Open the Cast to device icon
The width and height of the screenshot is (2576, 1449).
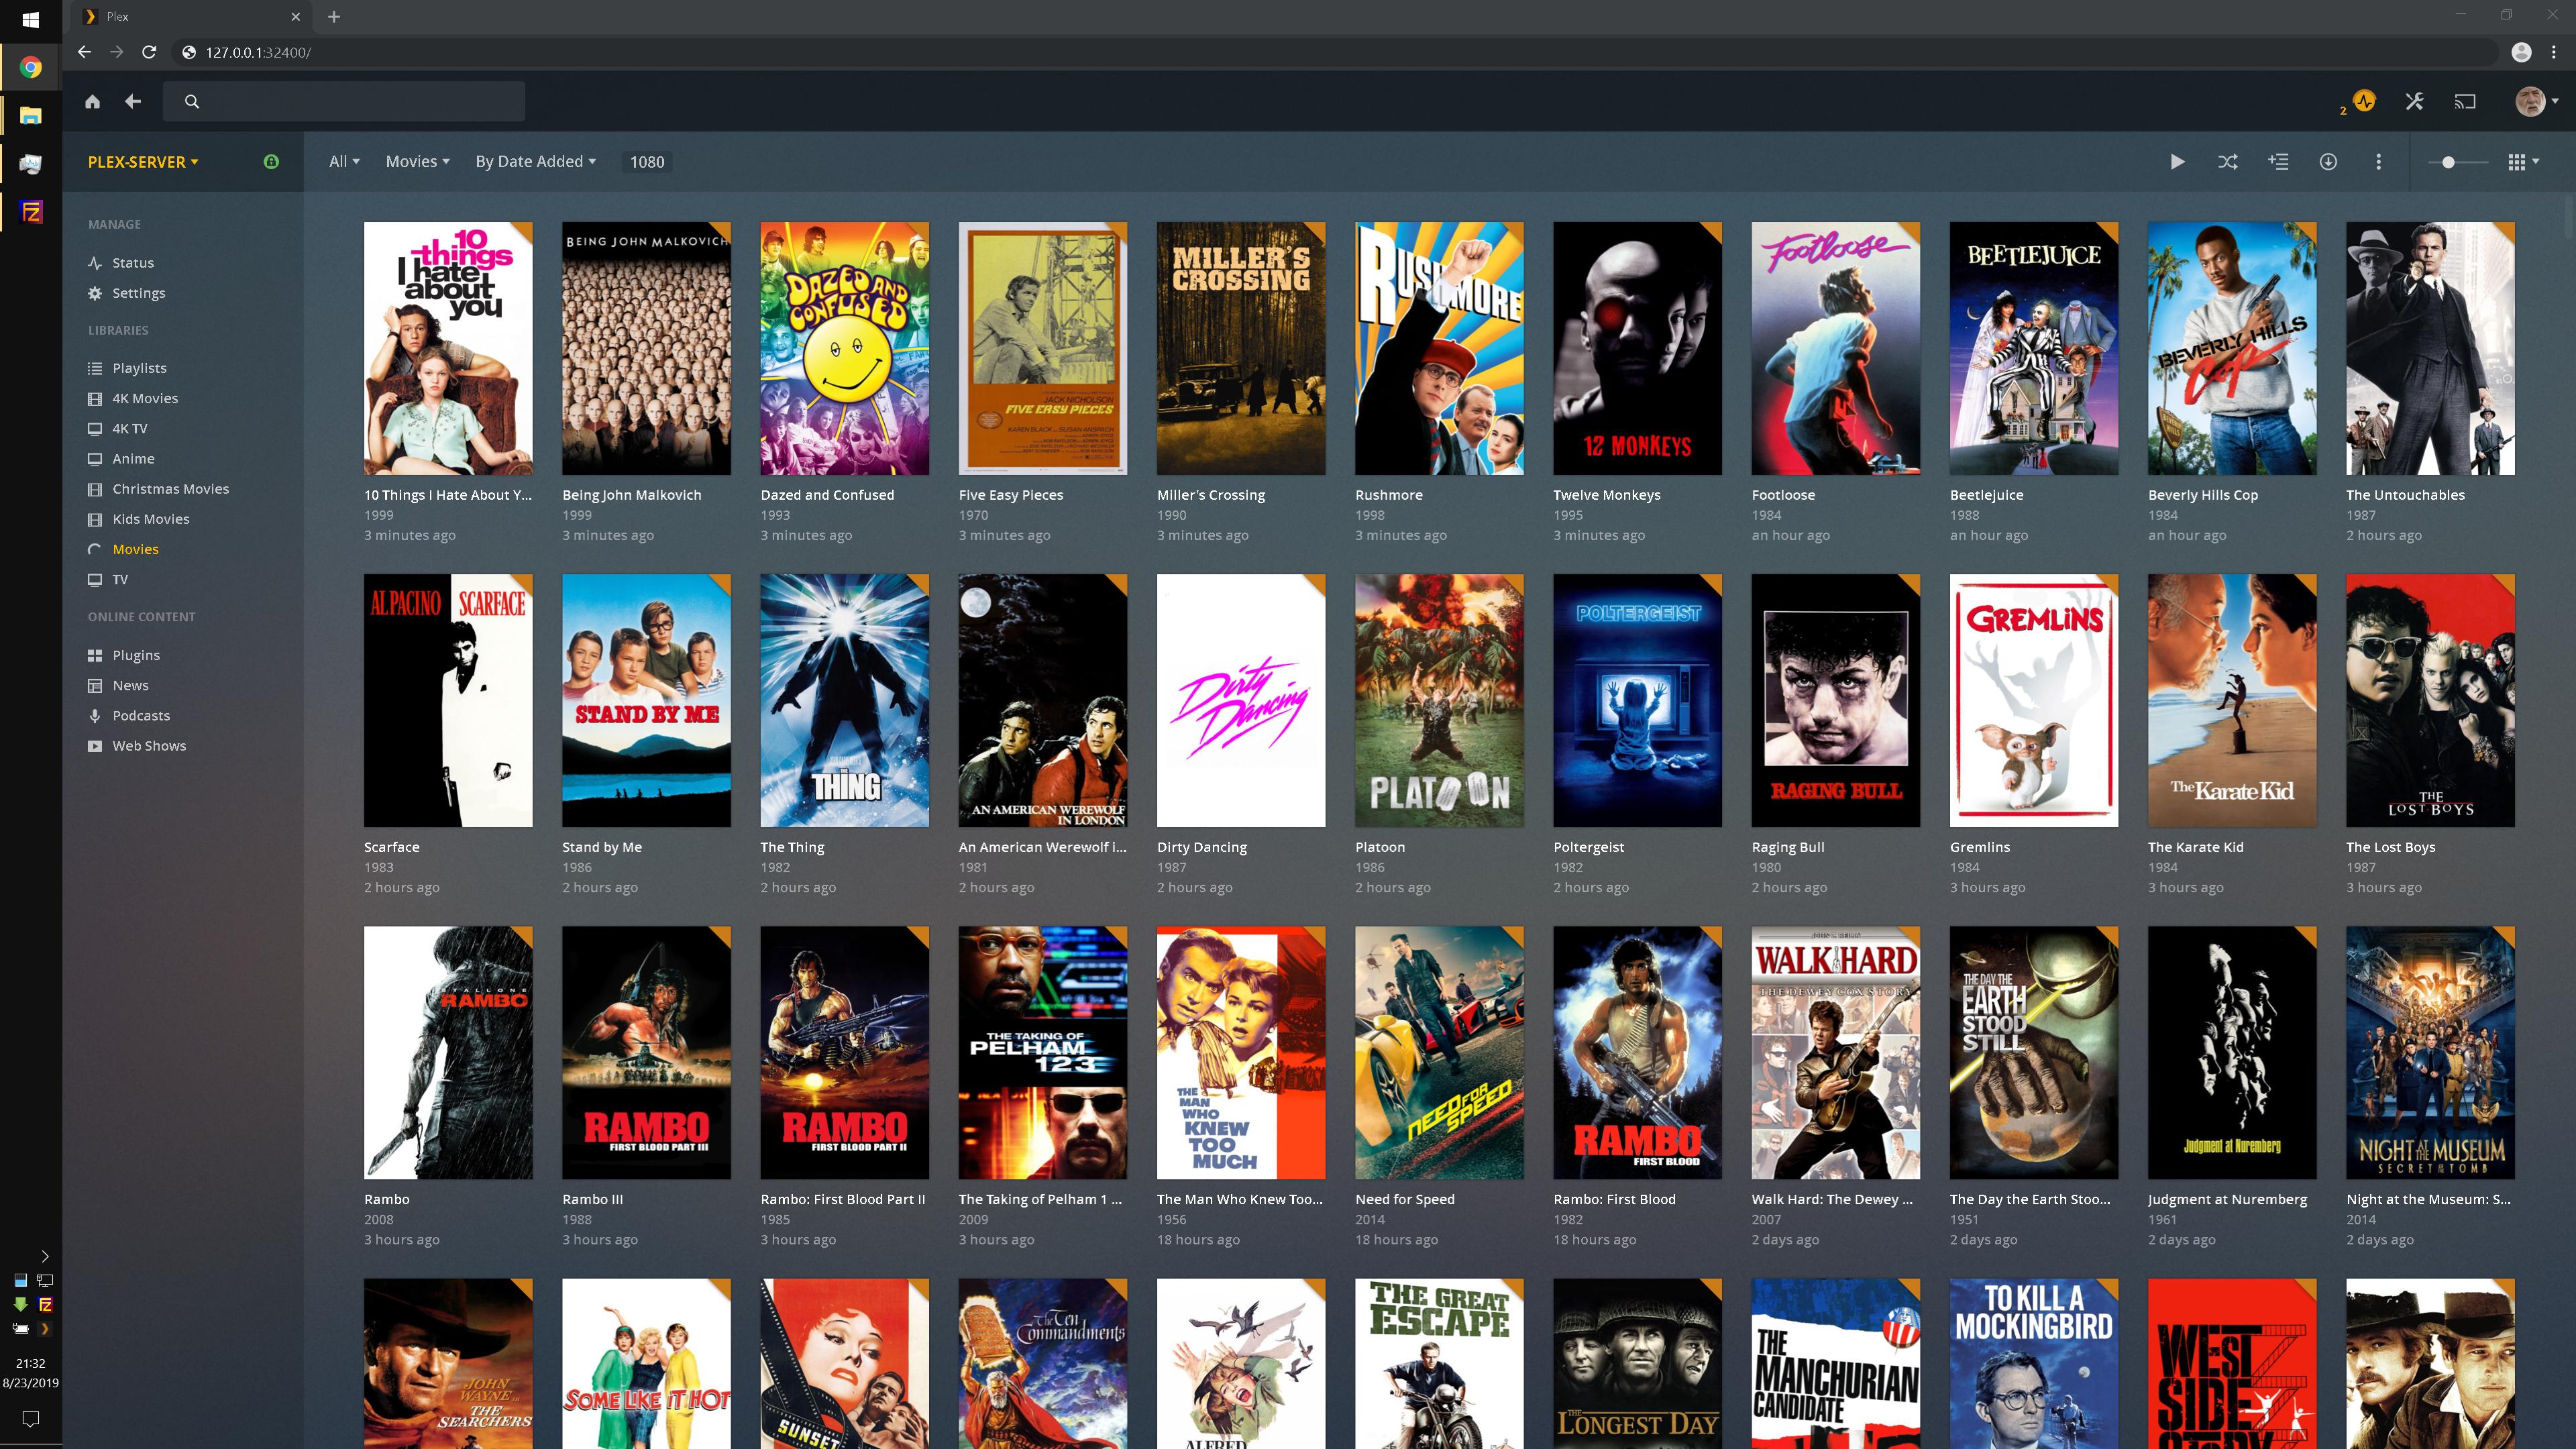pyautogui.click(x=2465, y=100)
